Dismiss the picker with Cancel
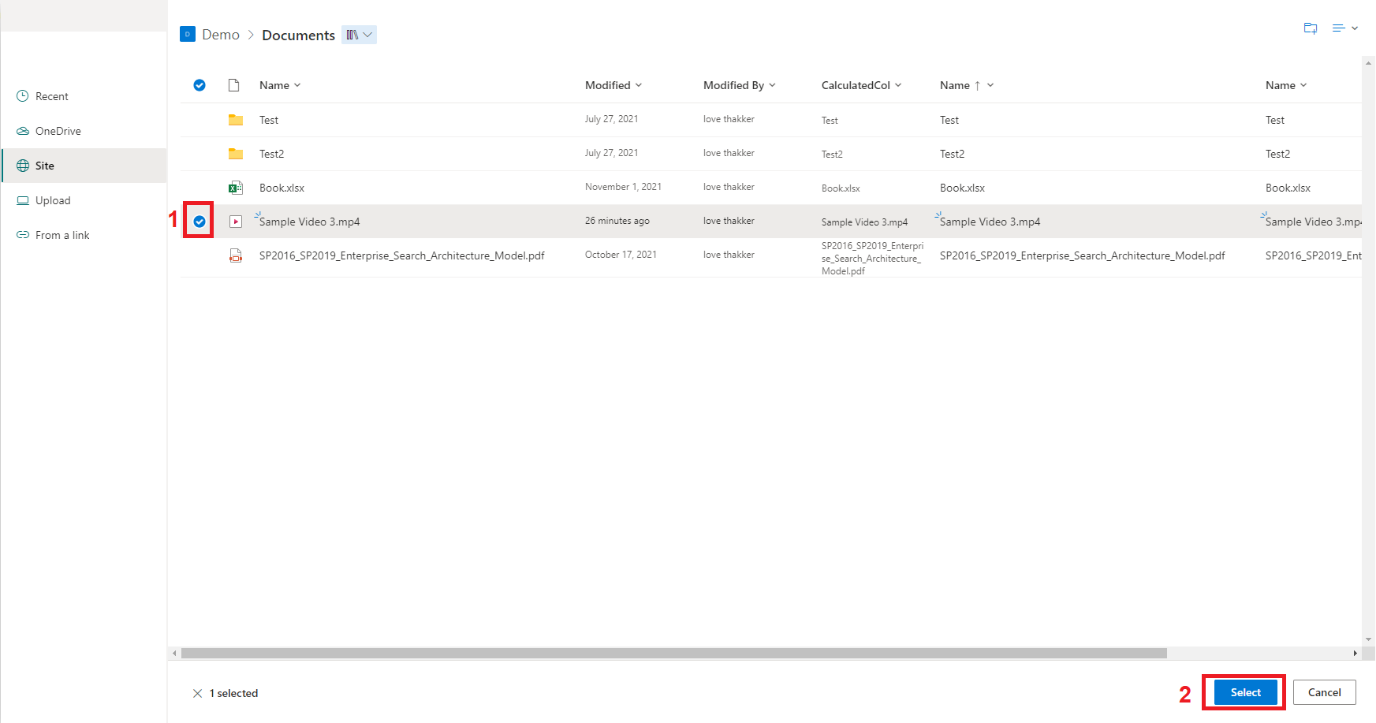Screen dimensions: 1376x723 [1324, 691]
